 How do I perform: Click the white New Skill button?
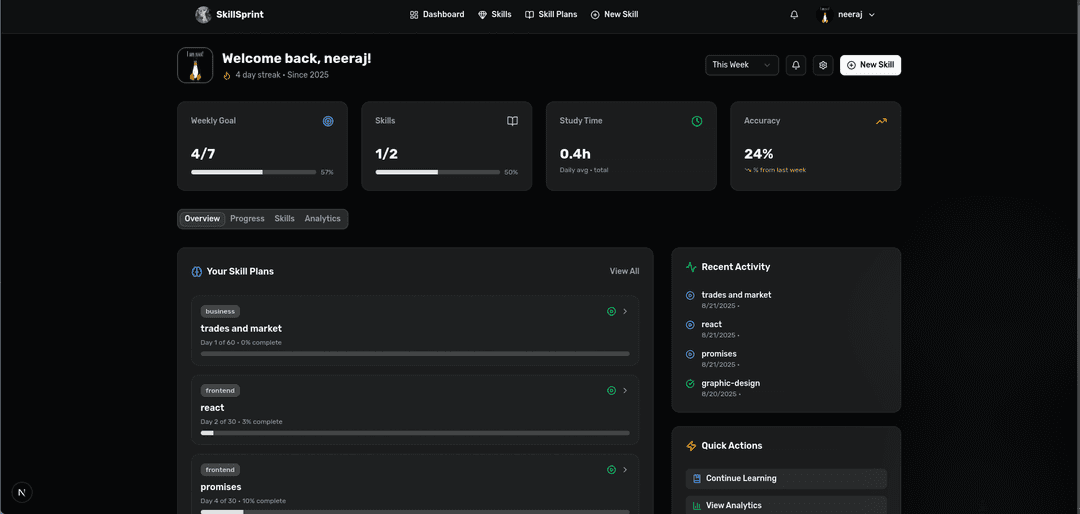(871, 65)
